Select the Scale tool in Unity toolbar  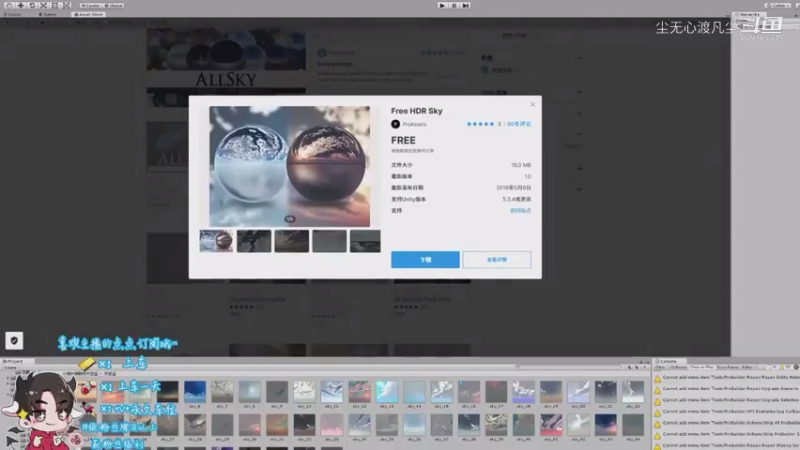point(43,5)
